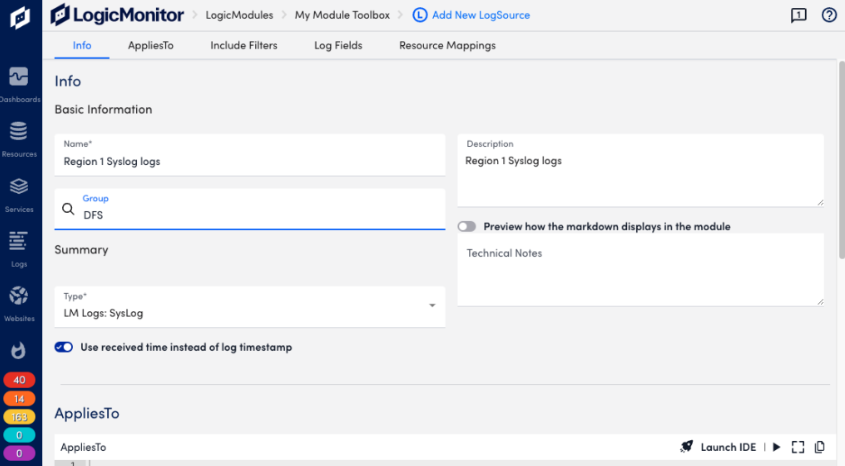Click the purple alert count badge
The image size is (845, 466).
pos(19,454)
